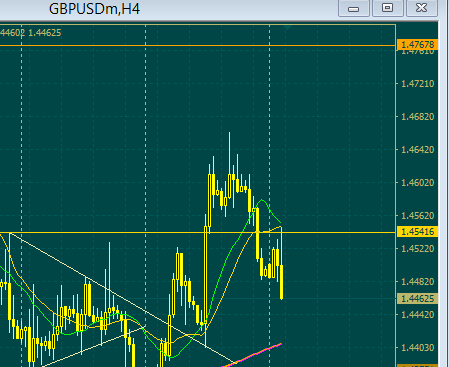Restore down the GBPUSDm,H4 chart window
The height and width of the screenshot is (367, 449).
tap(387, 8)
